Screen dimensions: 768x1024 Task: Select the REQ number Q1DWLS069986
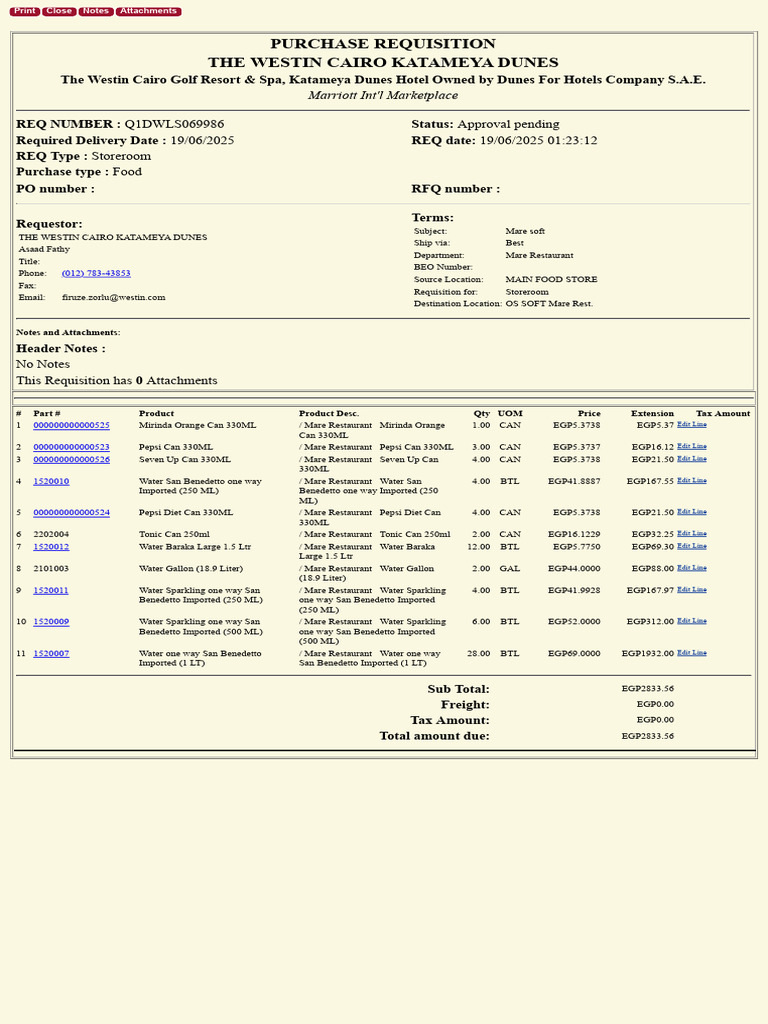click(x=174, y=124)
